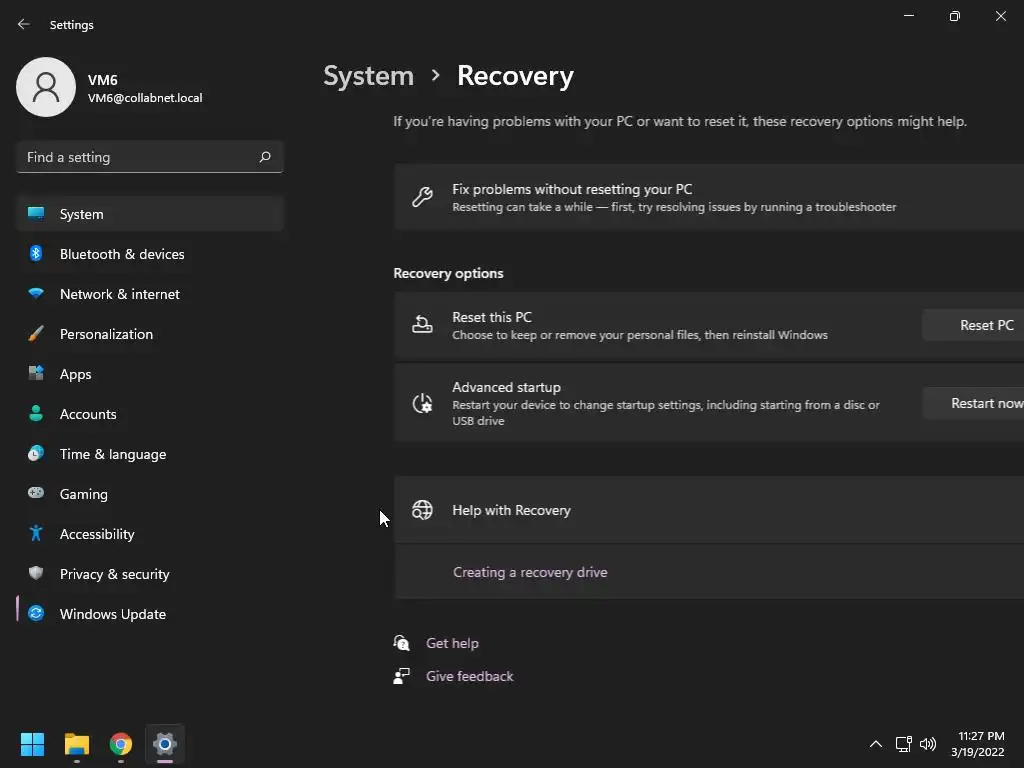The image size is (1024, 768).
Task: Click the search magnifier icon
Action: pyautogui.click(x=265, y=157)
